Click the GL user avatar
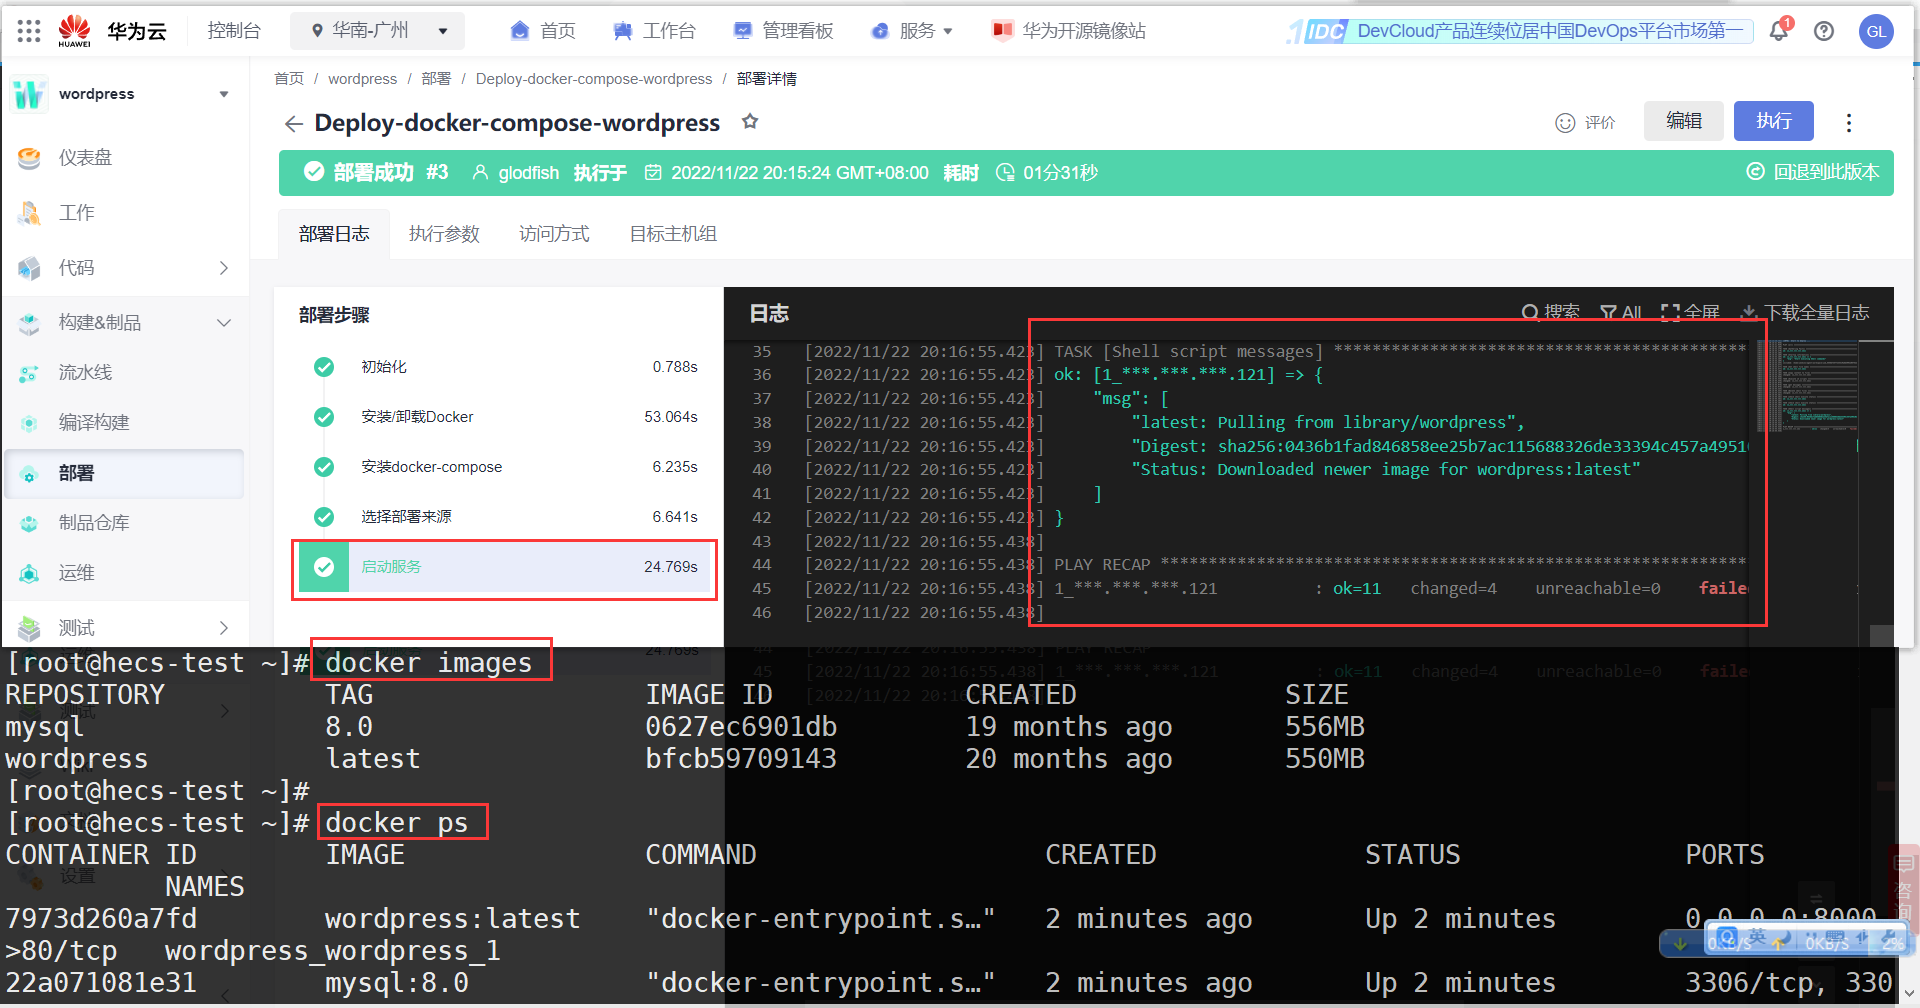This screenshot has height=1008, width=1920. [1876, 31]
